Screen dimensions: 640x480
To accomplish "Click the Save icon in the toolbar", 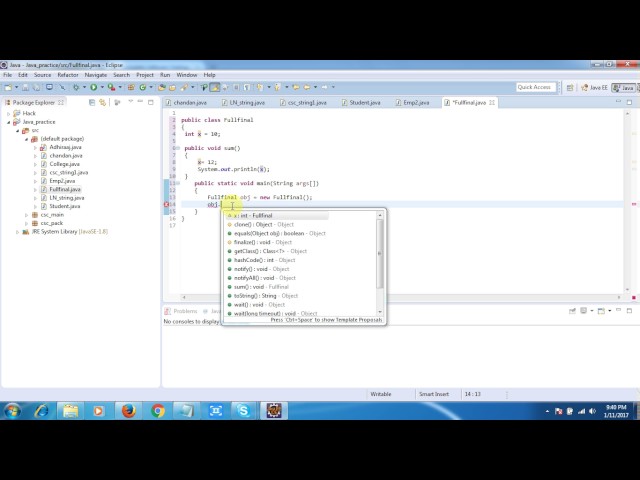I will (x=25, y=87).
